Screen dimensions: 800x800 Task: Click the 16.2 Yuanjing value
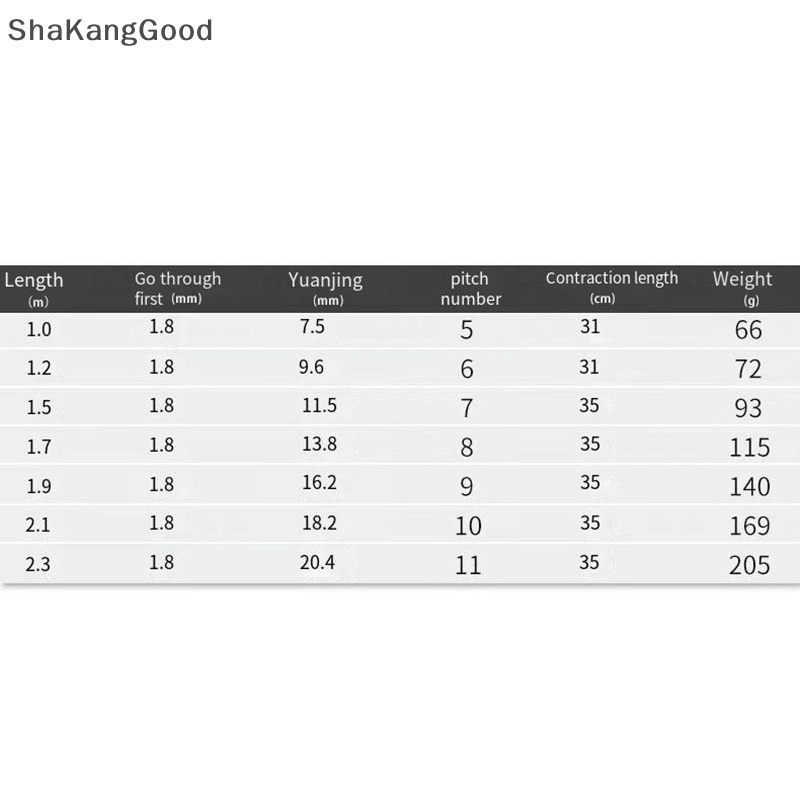[x=319, y=484]
